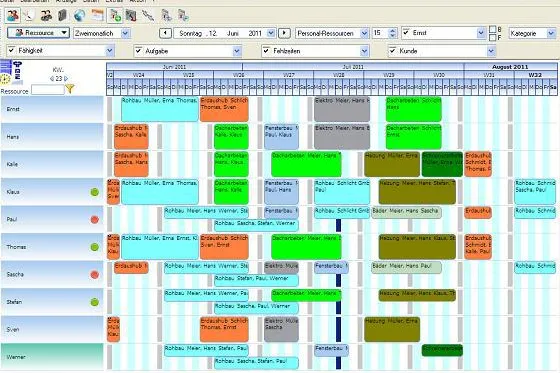Click the blue list icon above resource column

(6, 66)
